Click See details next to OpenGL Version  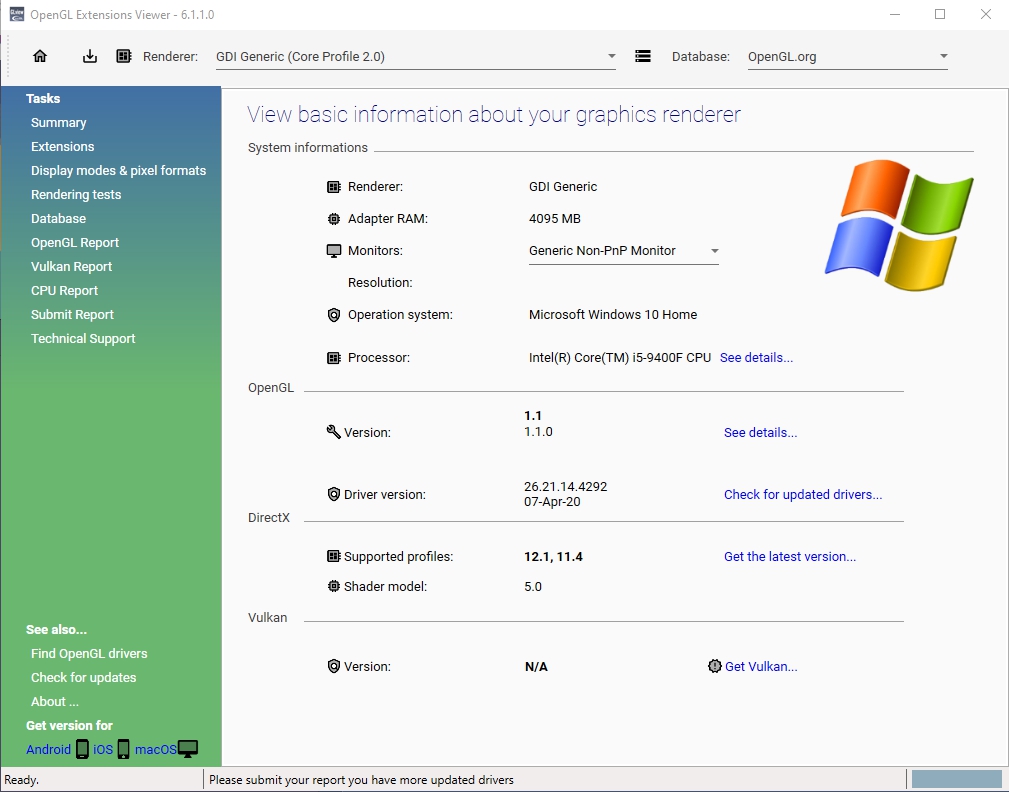pyautogui.click(x=761, y=432)
